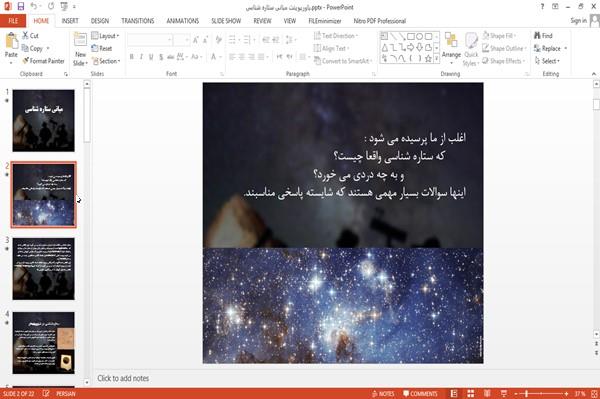Image resolution: width=600 pixels, height=399 pixels.
Task: Switch to Slide Sorter view in status bar
Action: tap(471, 394)
